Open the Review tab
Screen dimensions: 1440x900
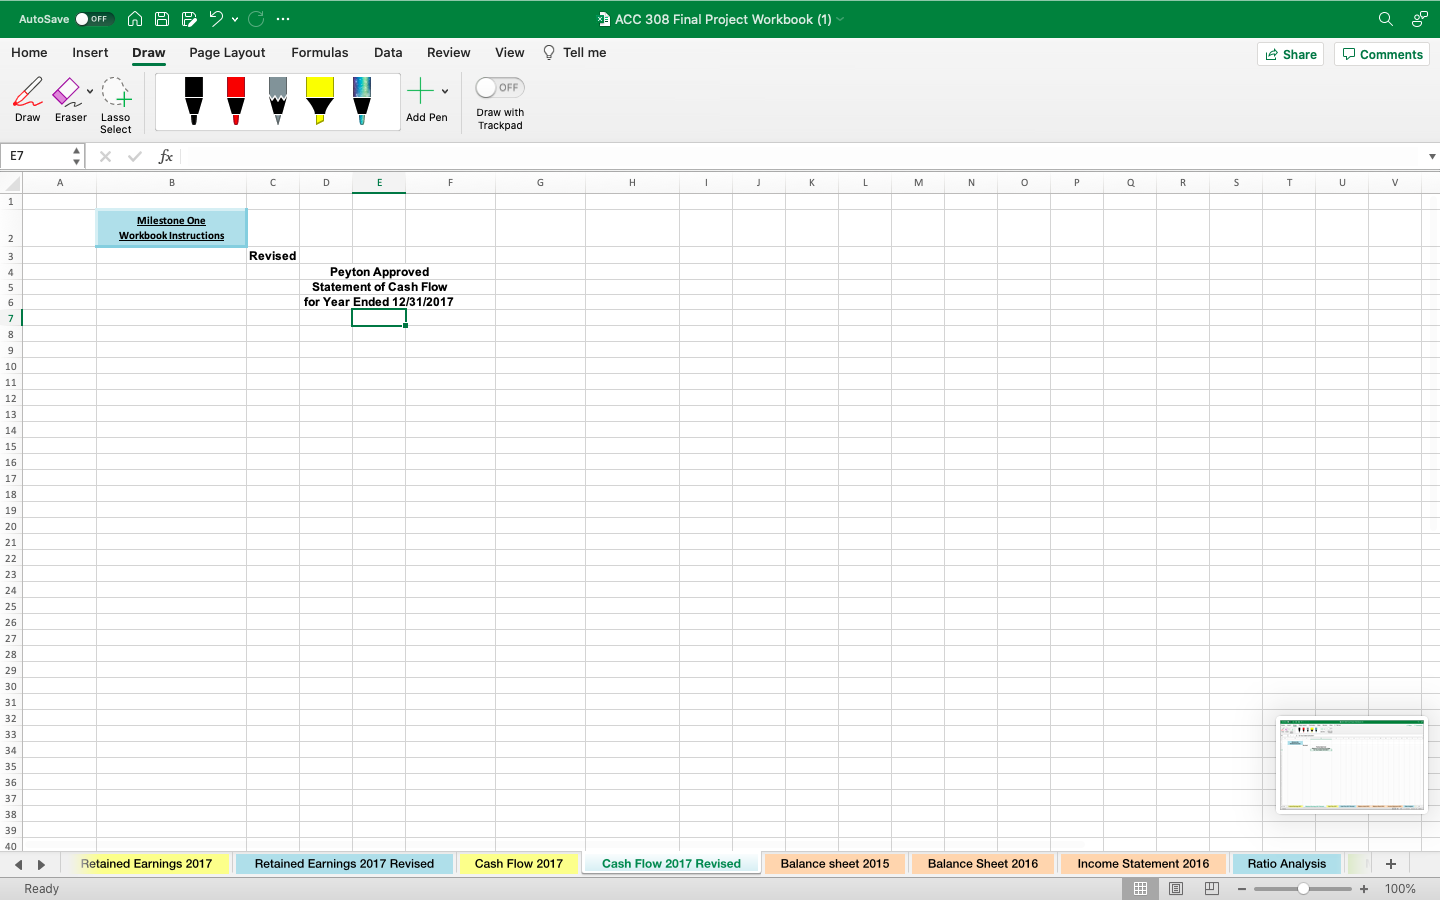449,53
